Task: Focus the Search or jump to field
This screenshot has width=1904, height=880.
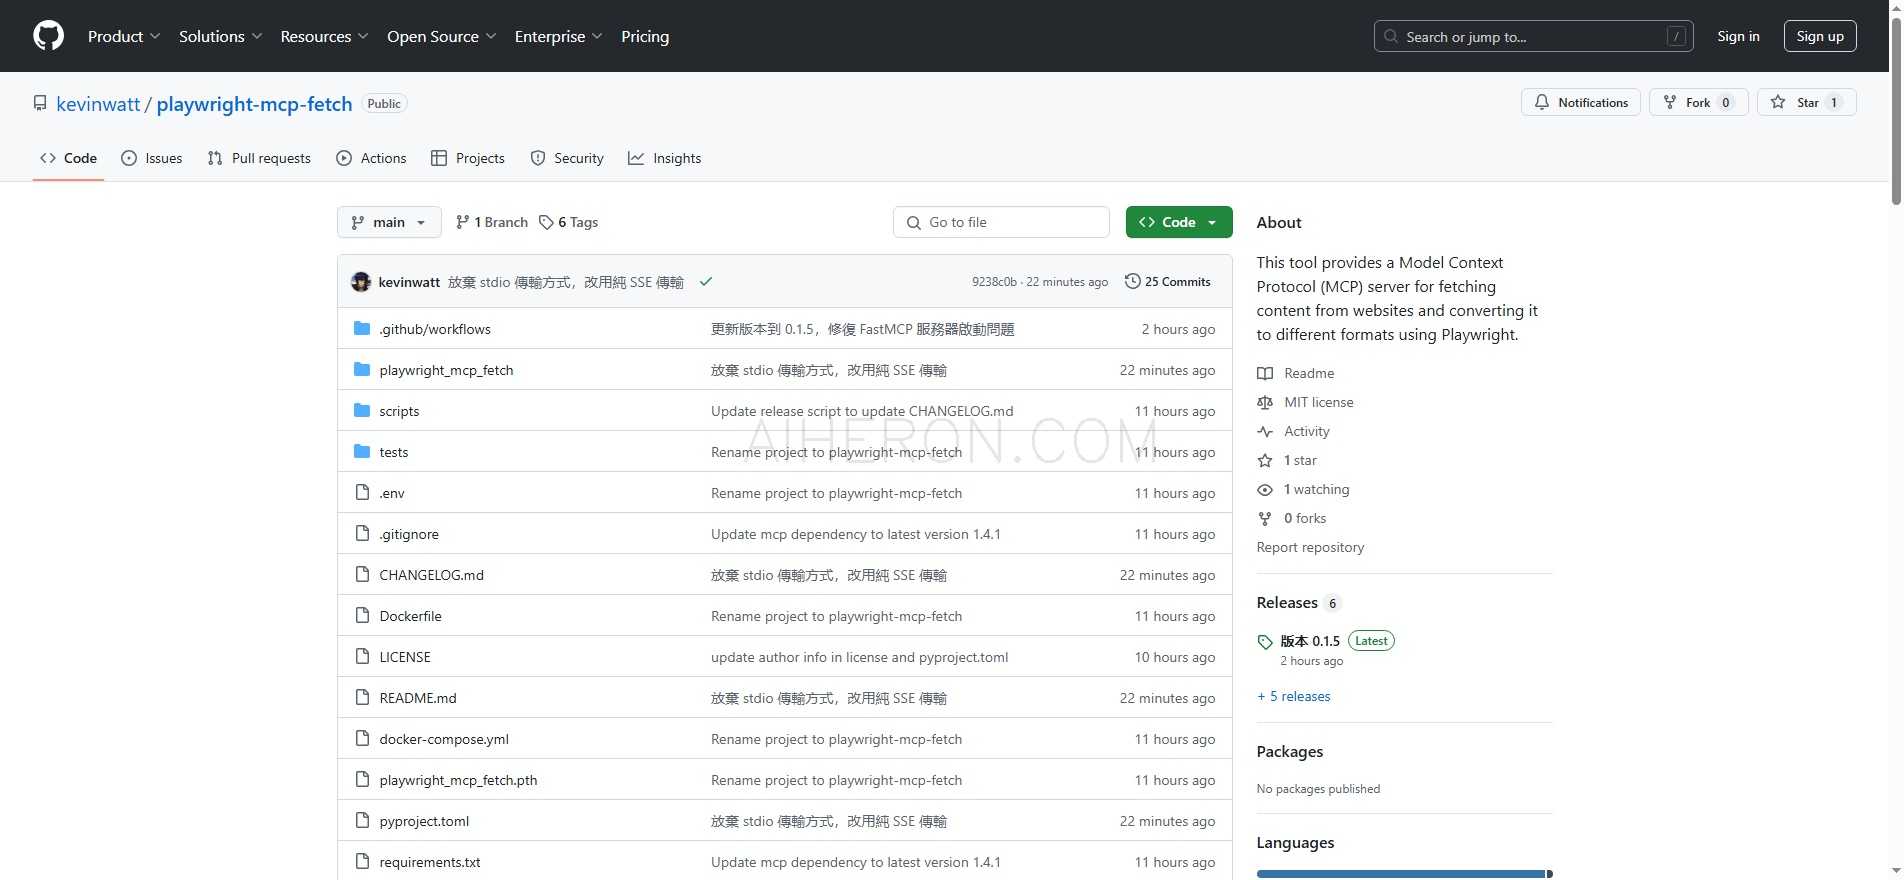Action: tap(1533, 36)
